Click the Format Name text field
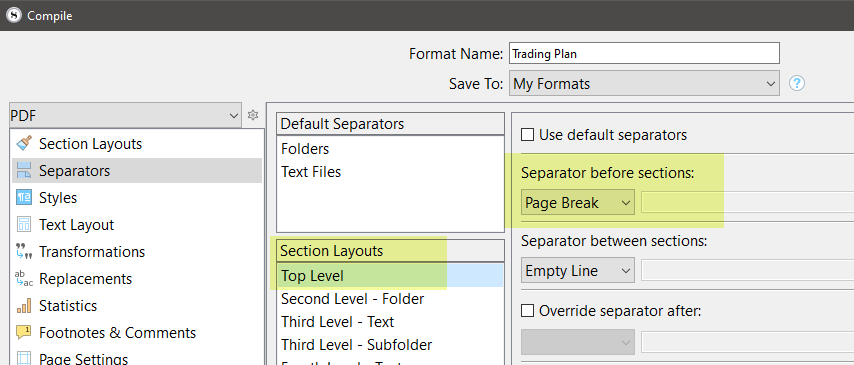Screen dimensions: 854x365 pyautogui.click(x=644, y=53)
